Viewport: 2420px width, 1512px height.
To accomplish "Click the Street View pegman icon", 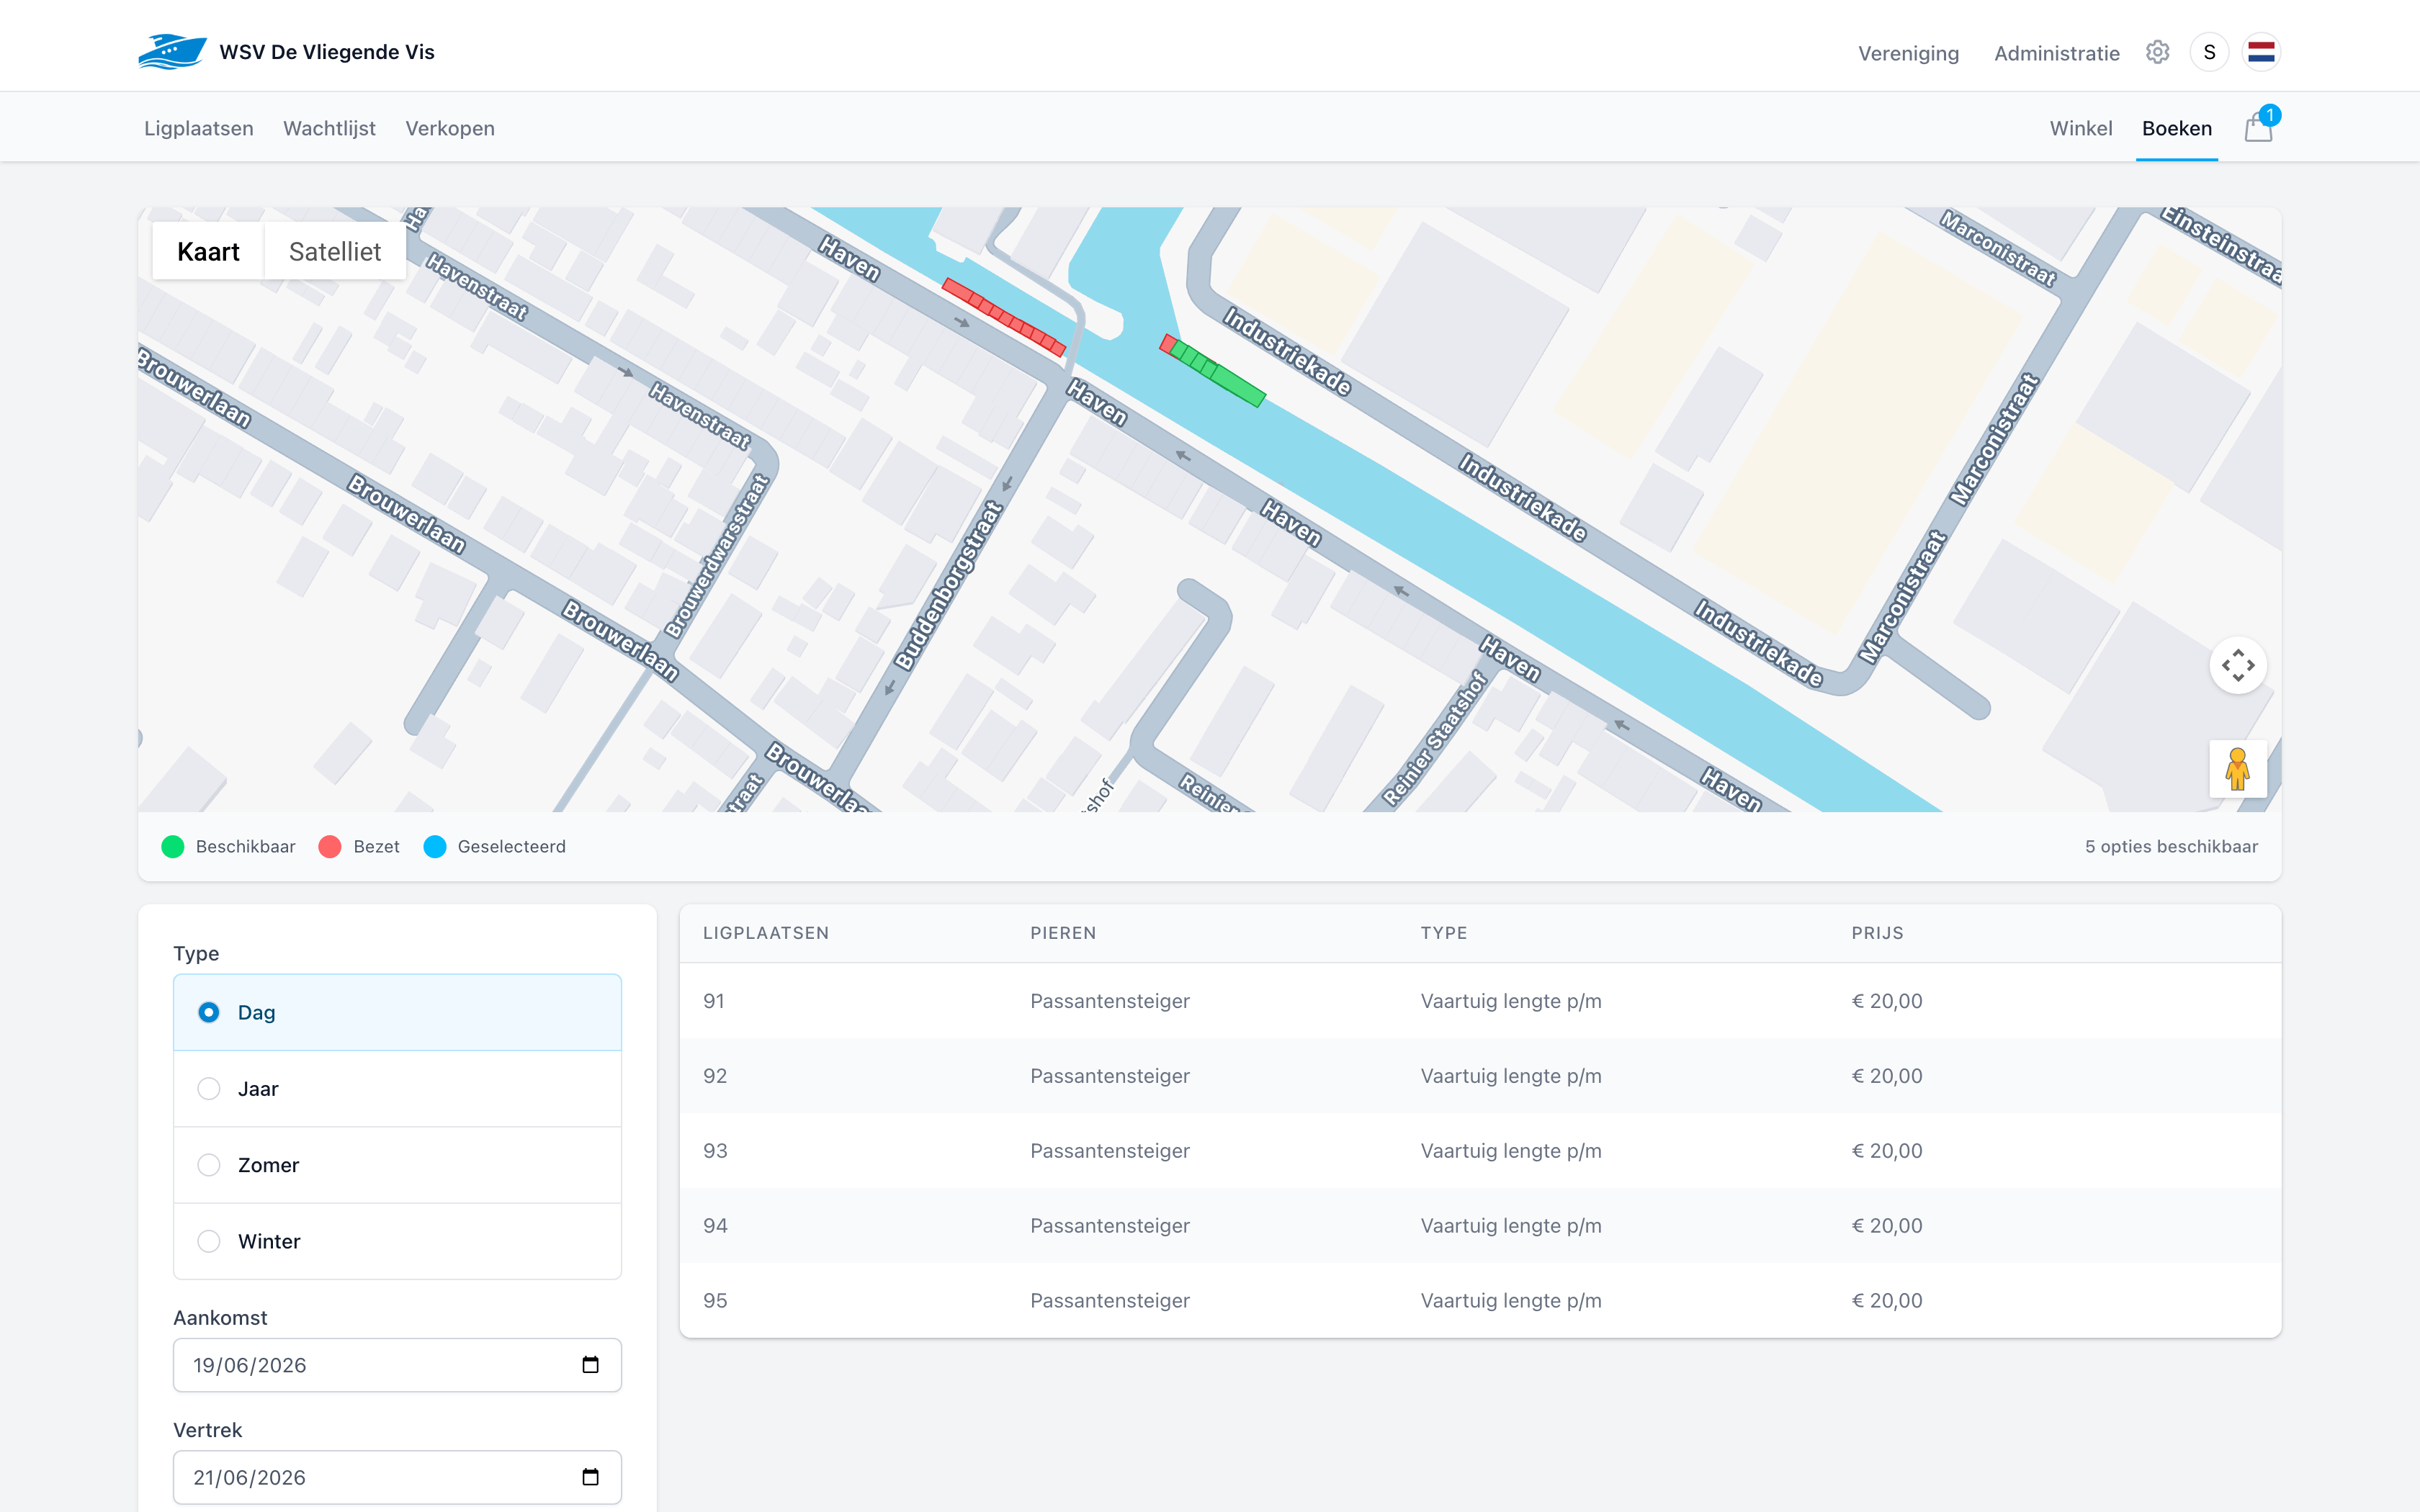I will click(x=2238, y=769).
